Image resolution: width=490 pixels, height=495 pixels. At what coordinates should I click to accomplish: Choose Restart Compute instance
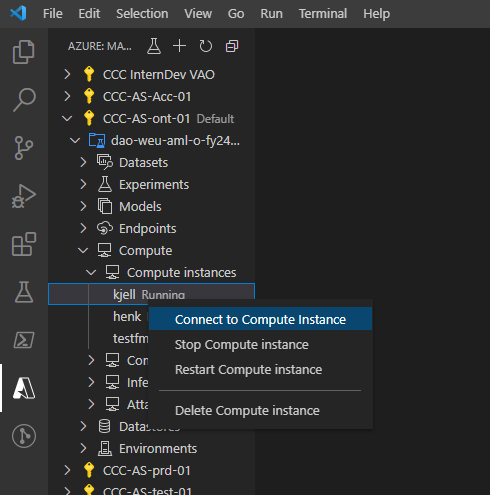(x=260, y=369)
